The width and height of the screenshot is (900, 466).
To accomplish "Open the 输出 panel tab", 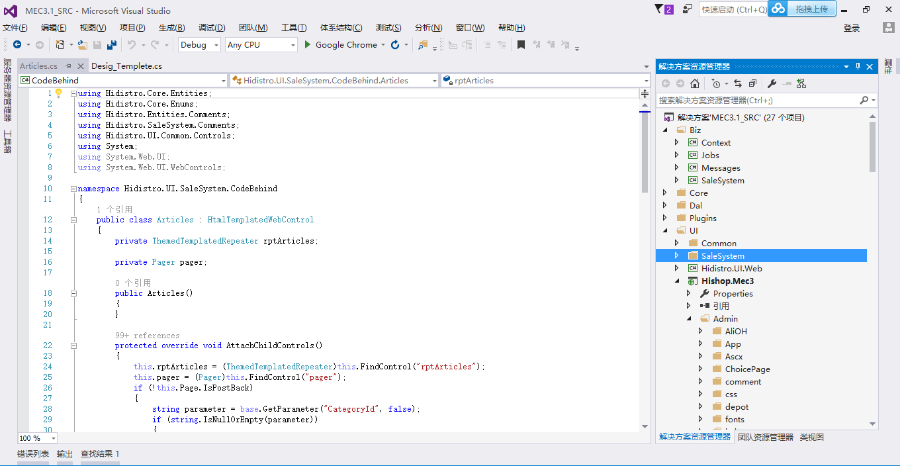I will (x=65, y=454).
